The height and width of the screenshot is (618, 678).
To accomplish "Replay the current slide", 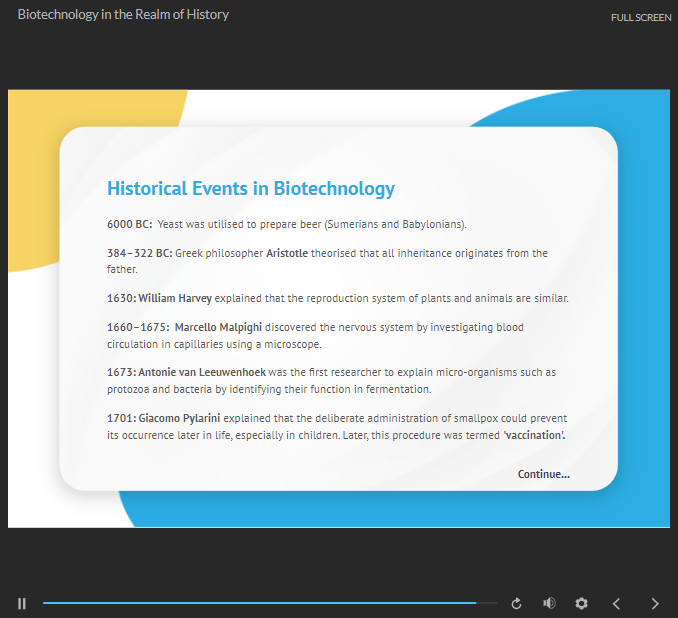I will pyautogui.click(x=516, y=603).
